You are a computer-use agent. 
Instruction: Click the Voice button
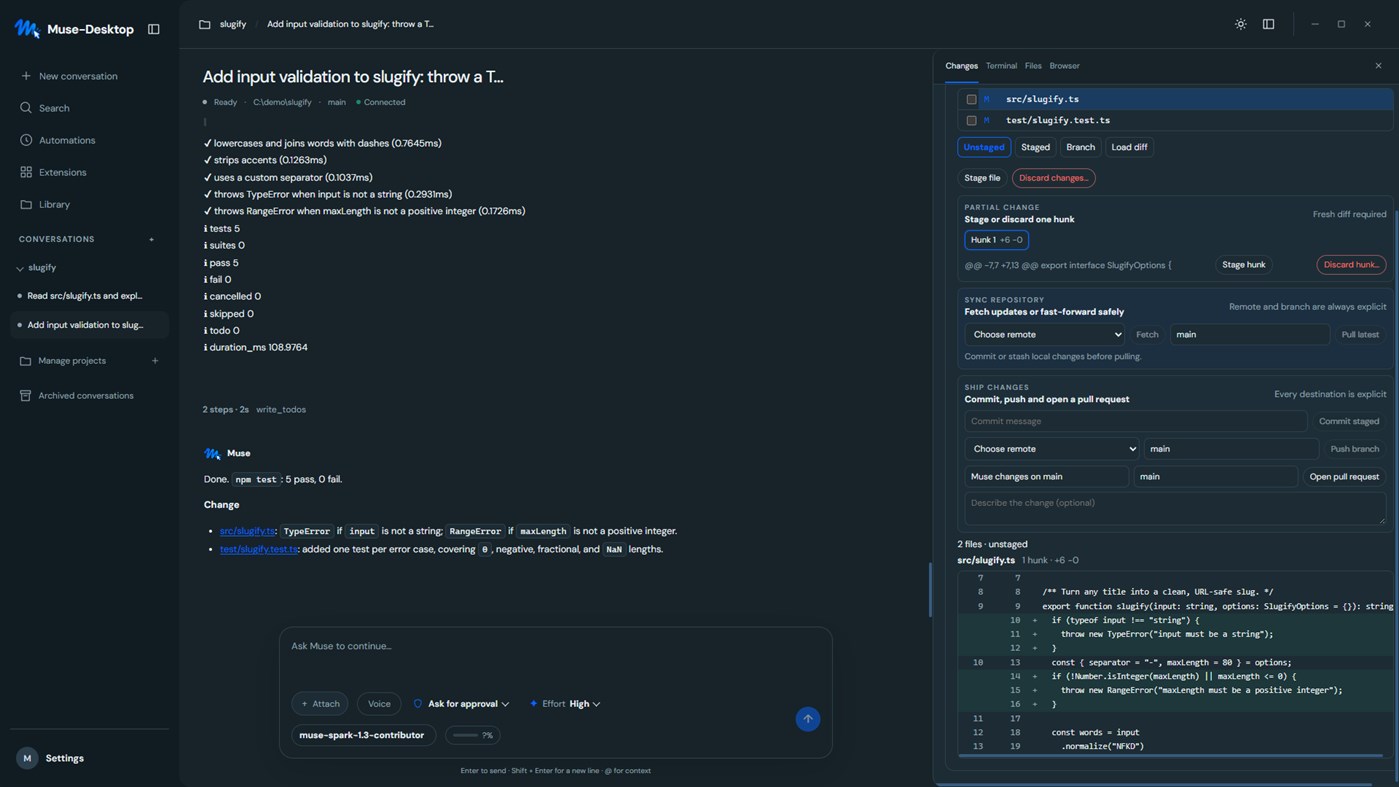[x=379, y=704]
